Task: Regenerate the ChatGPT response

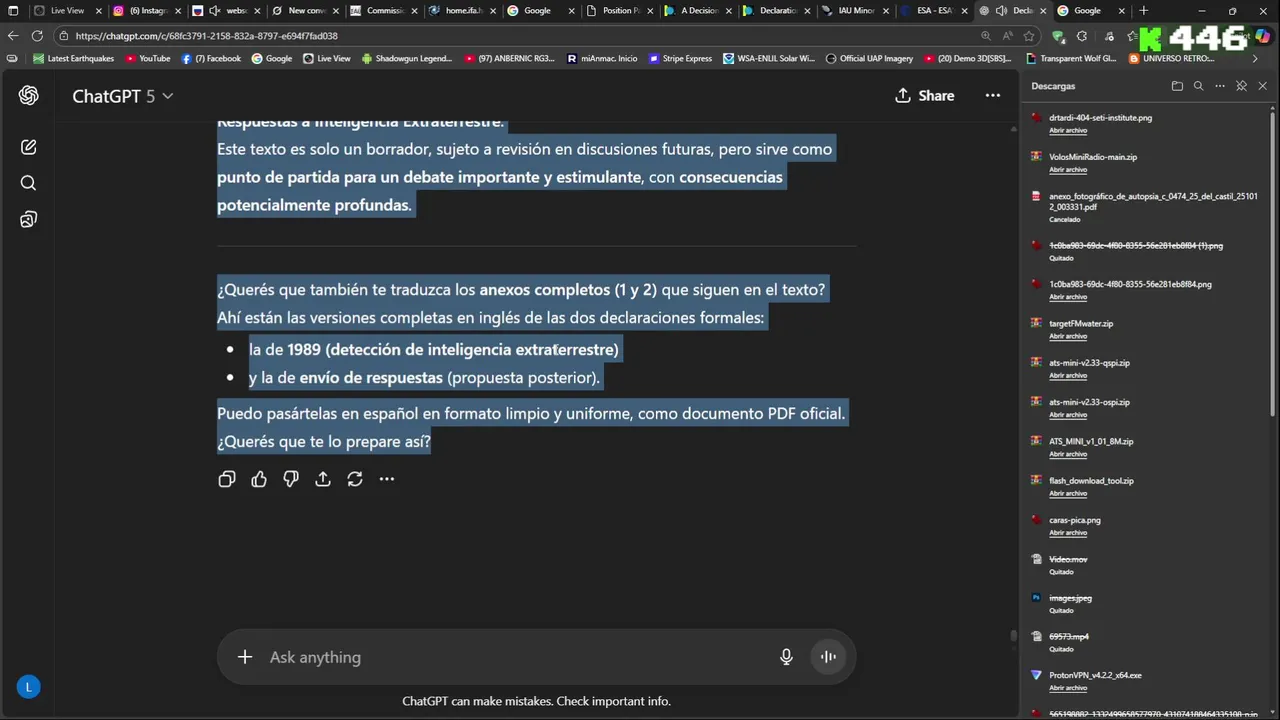Action: pos(355,479)
